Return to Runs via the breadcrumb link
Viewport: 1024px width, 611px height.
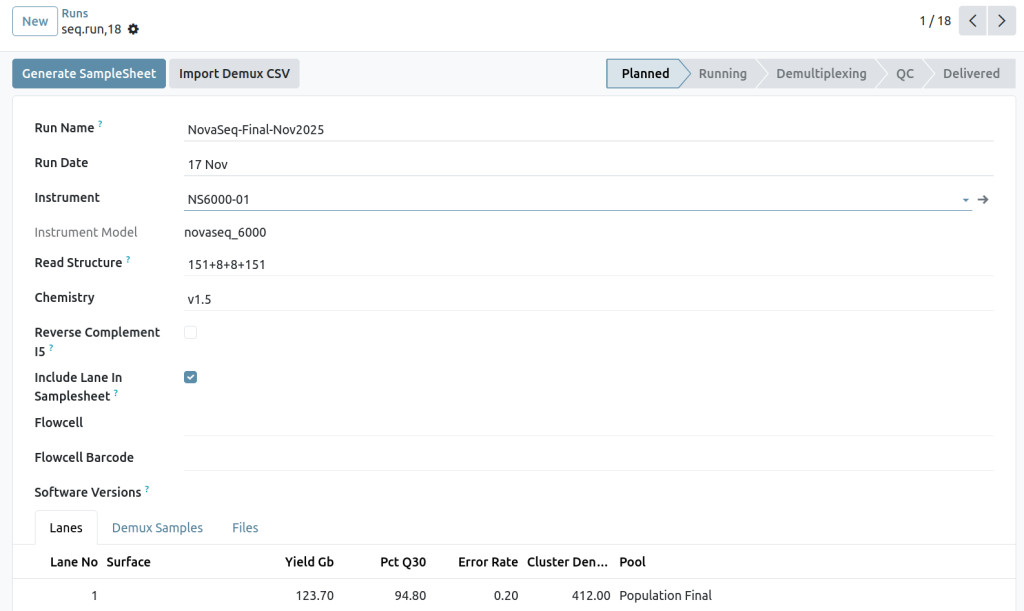pyautogui.click(x=74, y=13)
